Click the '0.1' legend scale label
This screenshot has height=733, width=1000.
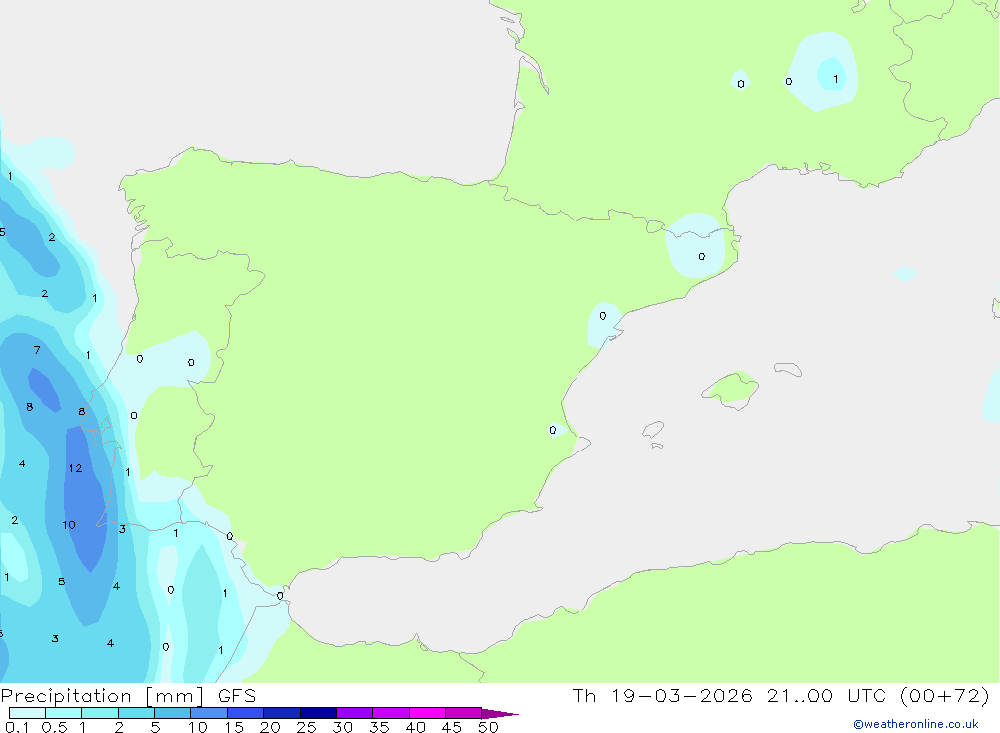pyautogui.click(x=17, y=727)
